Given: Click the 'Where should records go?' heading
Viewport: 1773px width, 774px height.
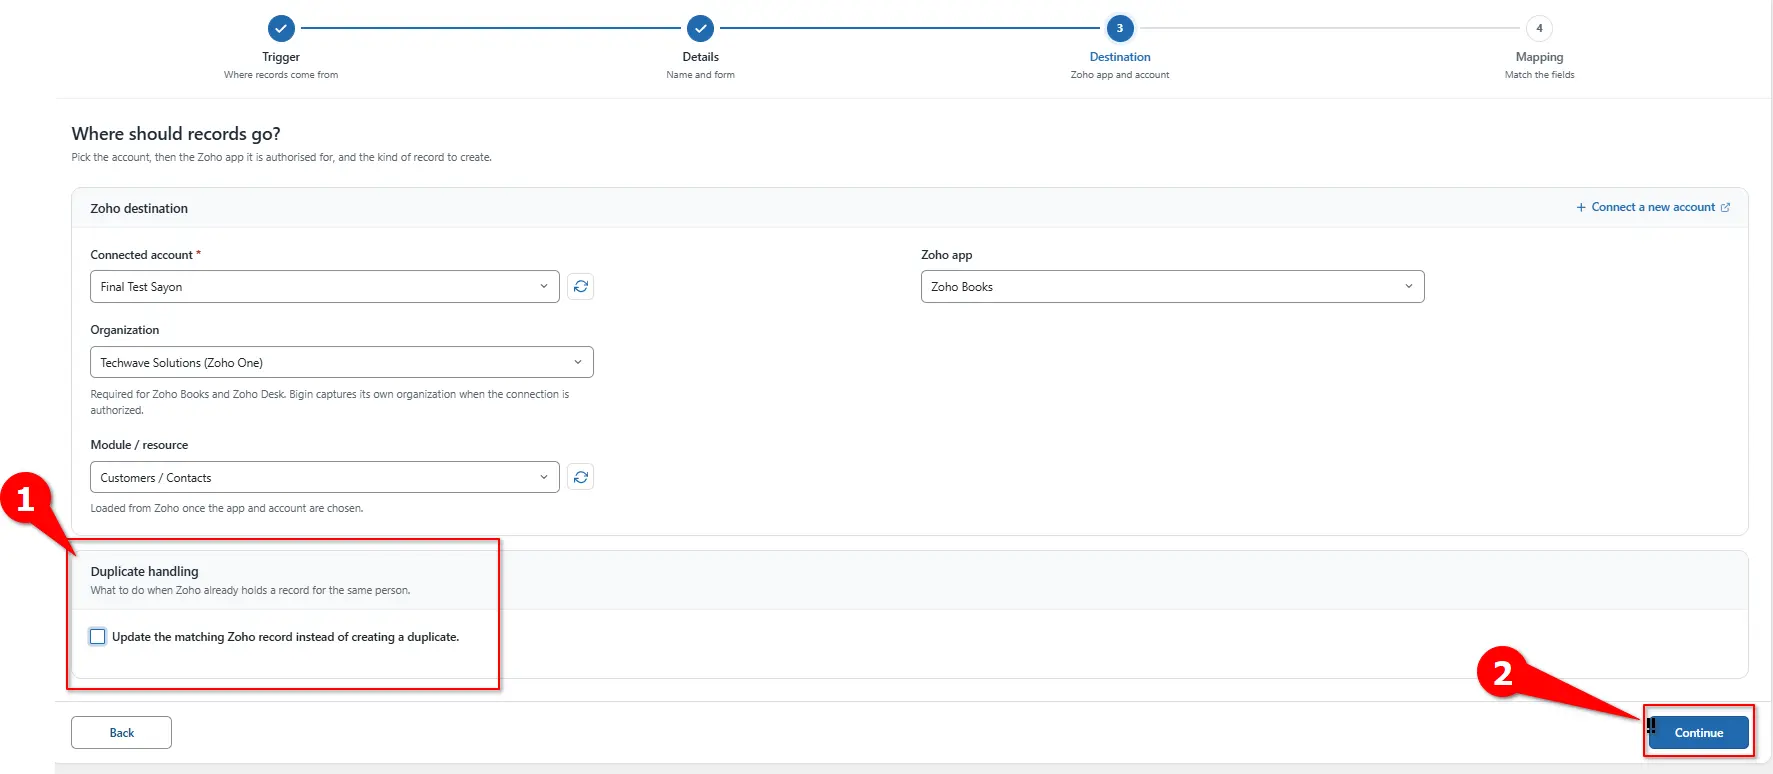Looking at the screenshot, I should (176, 134).
